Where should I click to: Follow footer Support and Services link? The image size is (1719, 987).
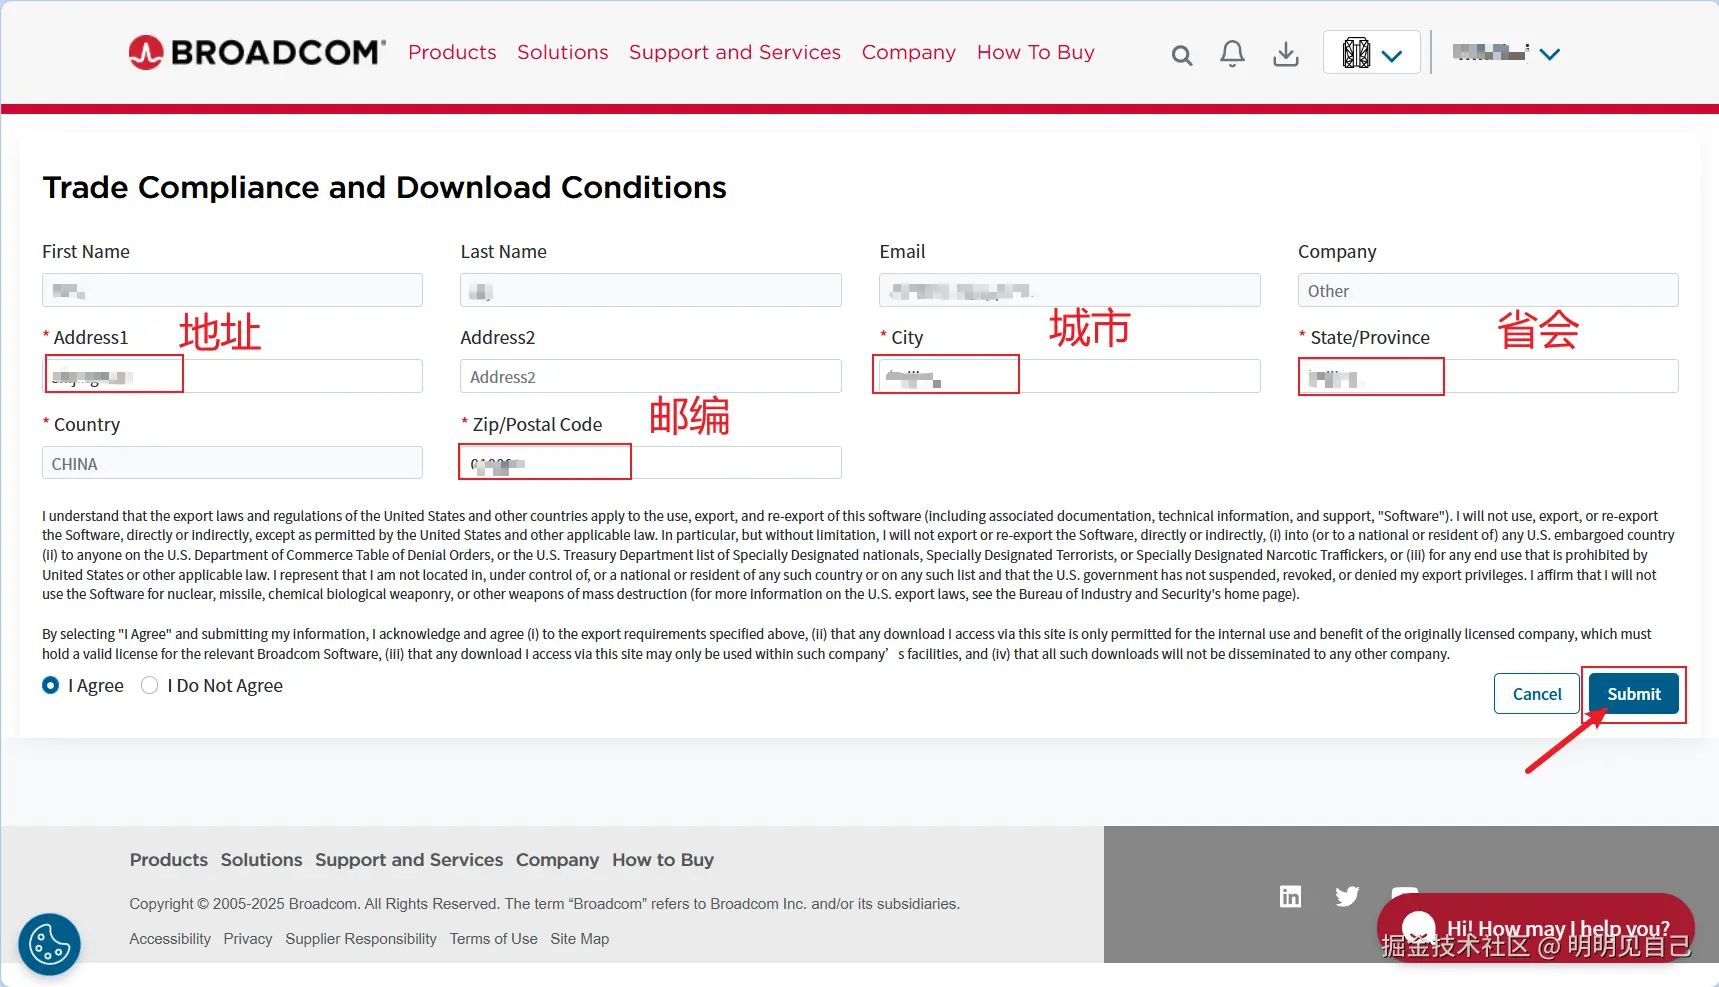(x=409, y=860)
